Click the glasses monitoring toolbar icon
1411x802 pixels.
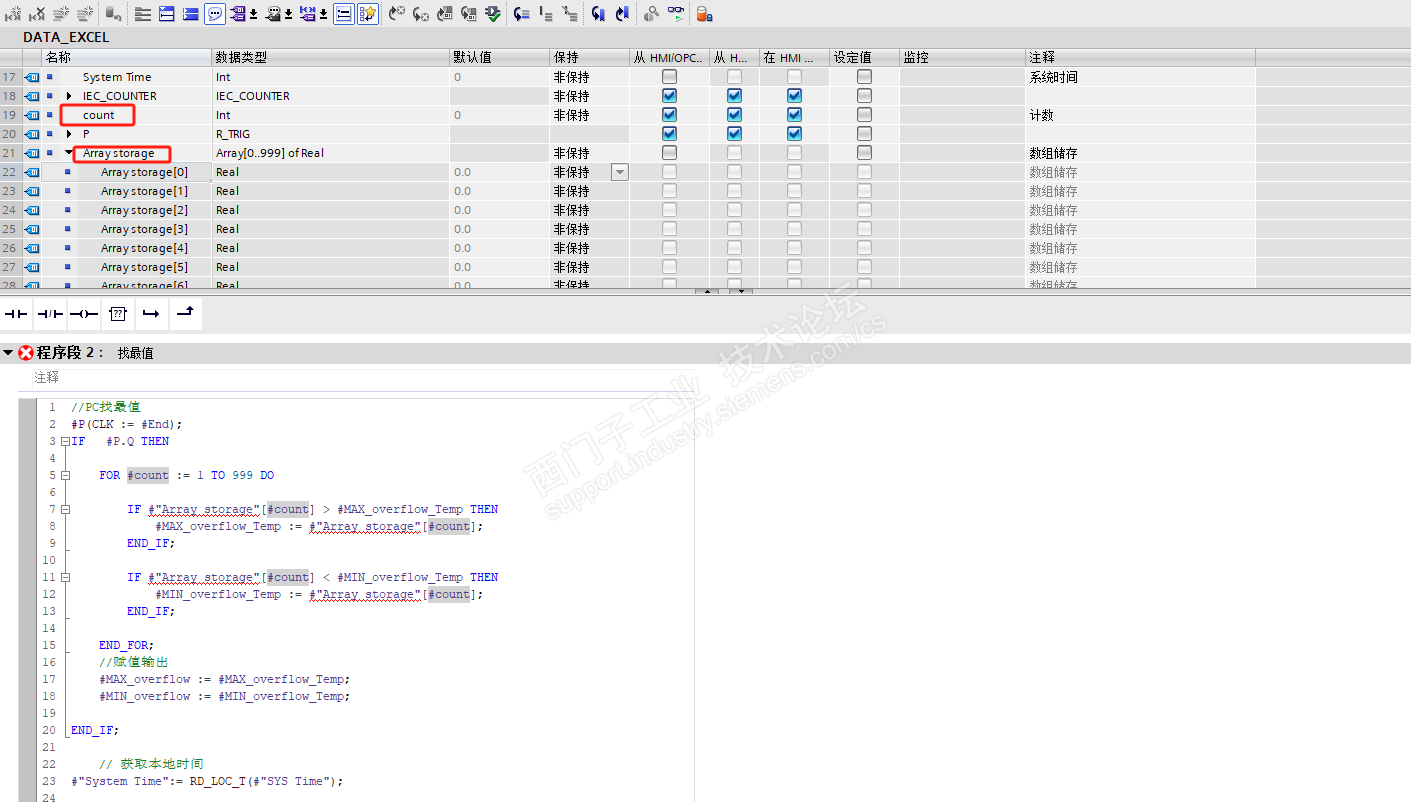tap(677, 14)
